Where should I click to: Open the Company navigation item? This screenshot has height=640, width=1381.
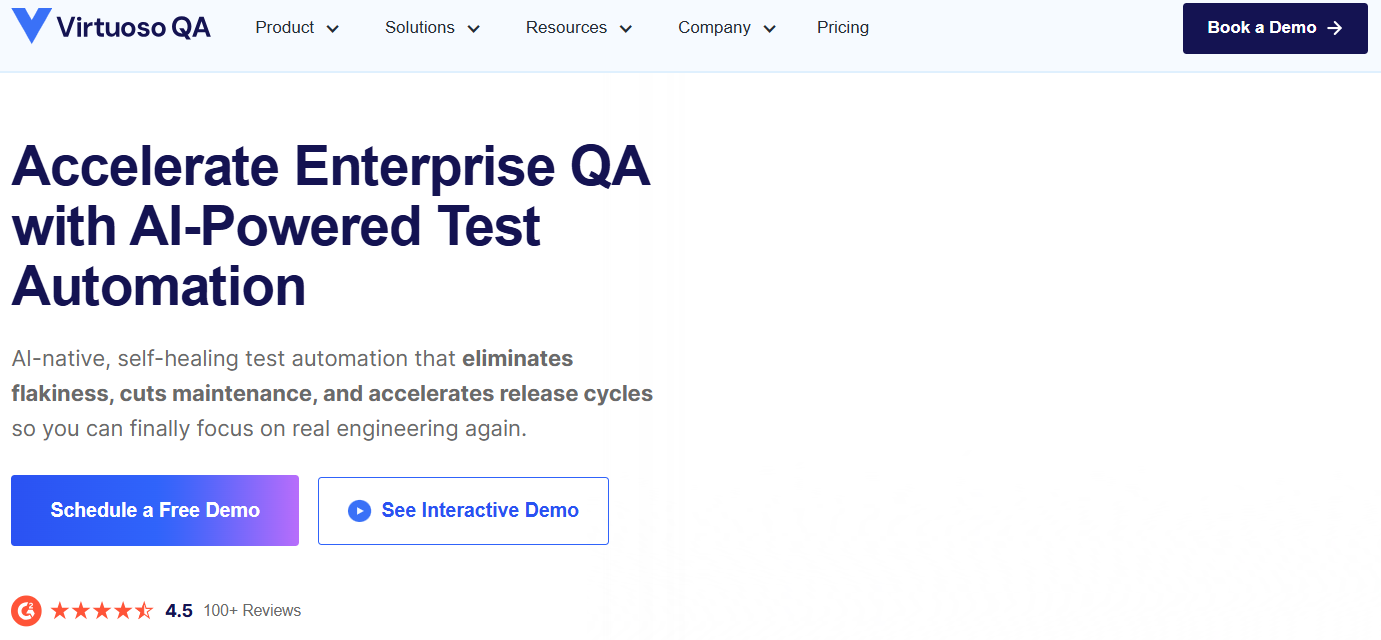pos(713,27)
